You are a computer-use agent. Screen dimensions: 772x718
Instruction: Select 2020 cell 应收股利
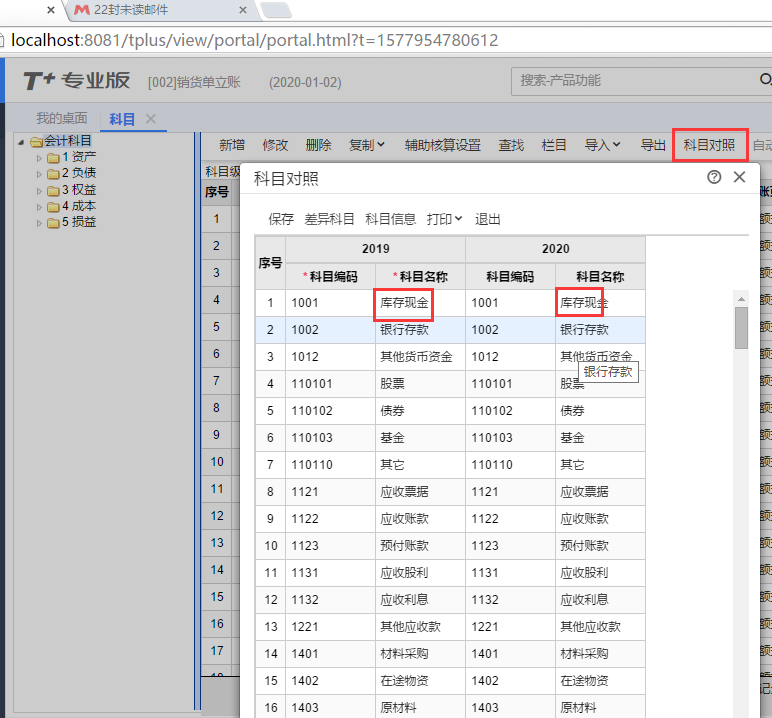(600, 573)
